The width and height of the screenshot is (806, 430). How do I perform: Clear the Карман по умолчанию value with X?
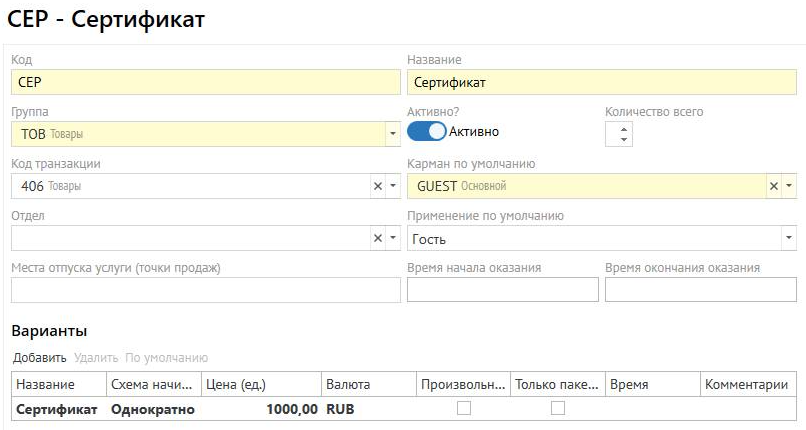coord(773,186)
